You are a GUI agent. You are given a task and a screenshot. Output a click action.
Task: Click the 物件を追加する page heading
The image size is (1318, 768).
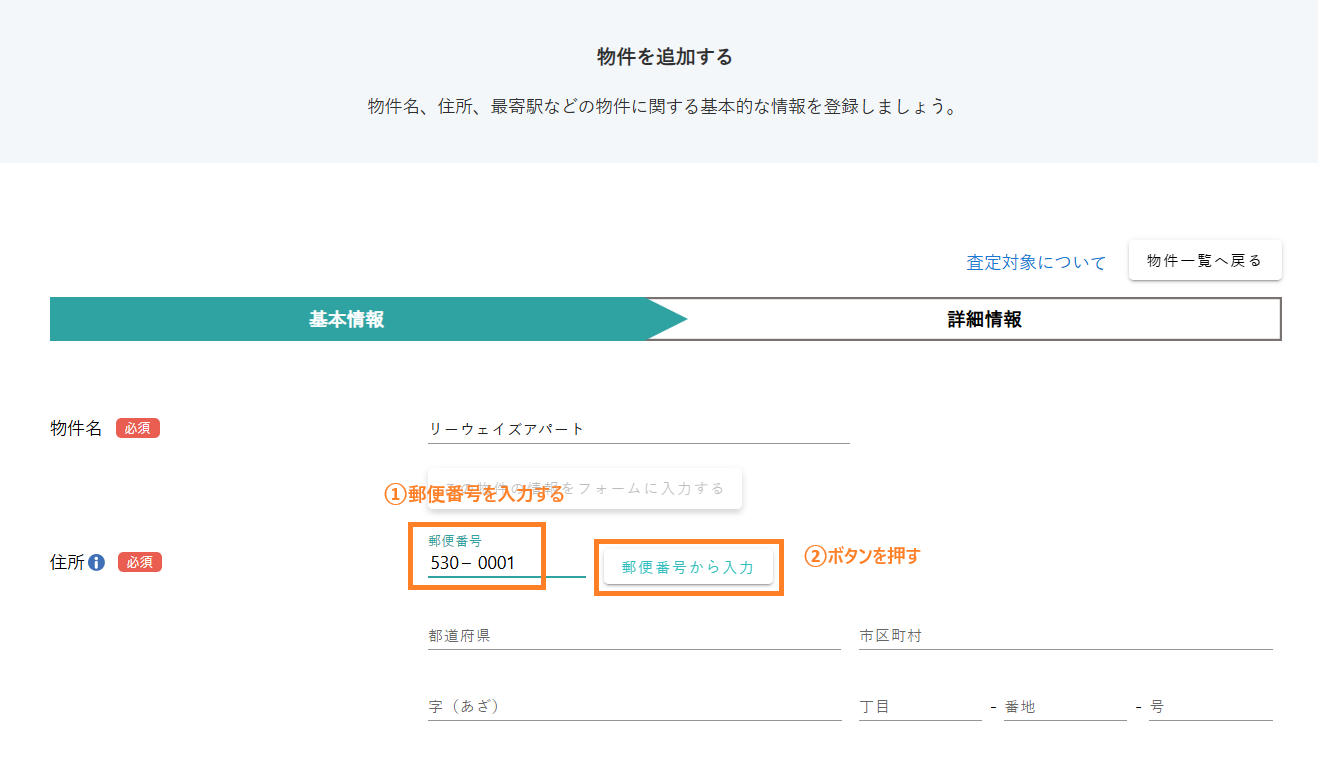tap(664, 57)
